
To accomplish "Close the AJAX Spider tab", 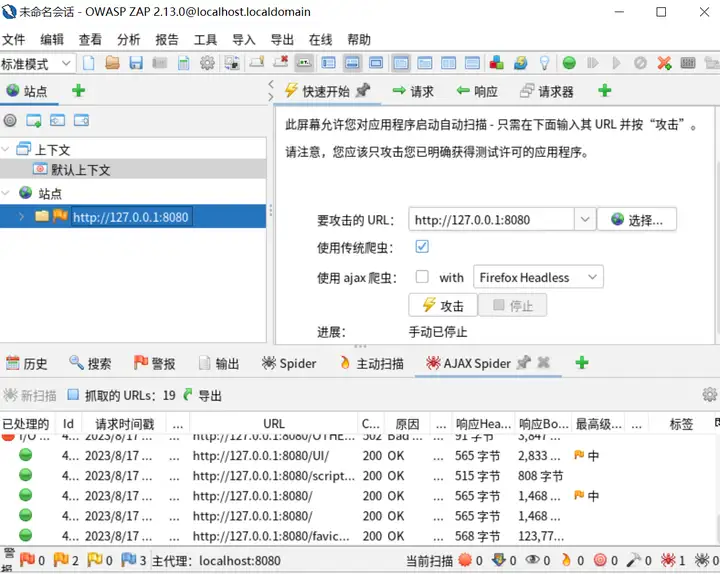I will (543, 362).
